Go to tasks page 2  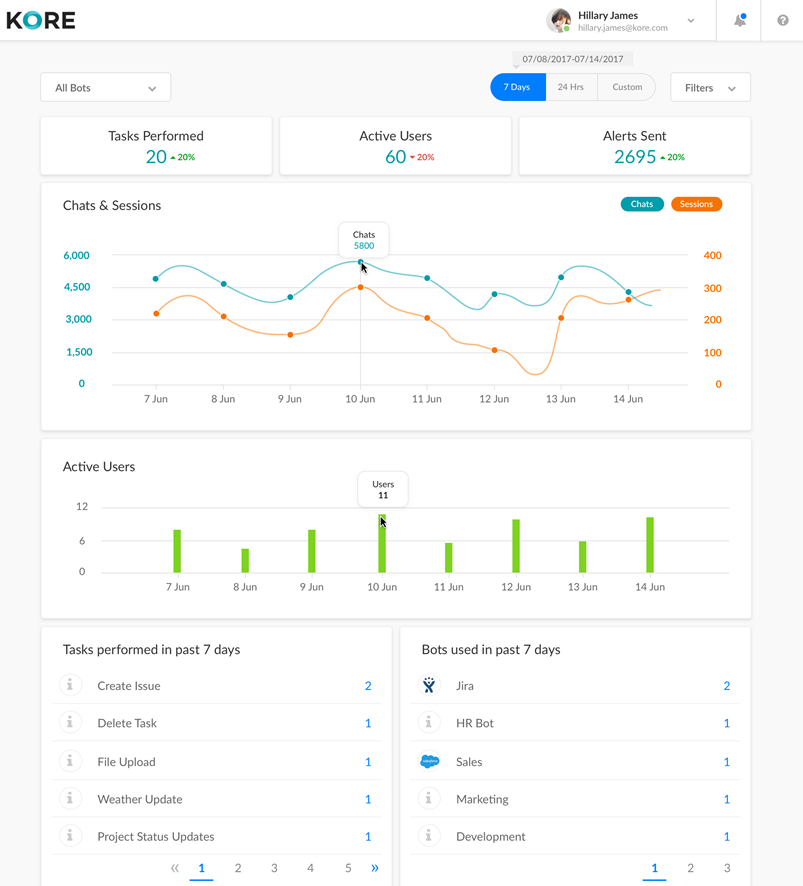tap(238, 868)
